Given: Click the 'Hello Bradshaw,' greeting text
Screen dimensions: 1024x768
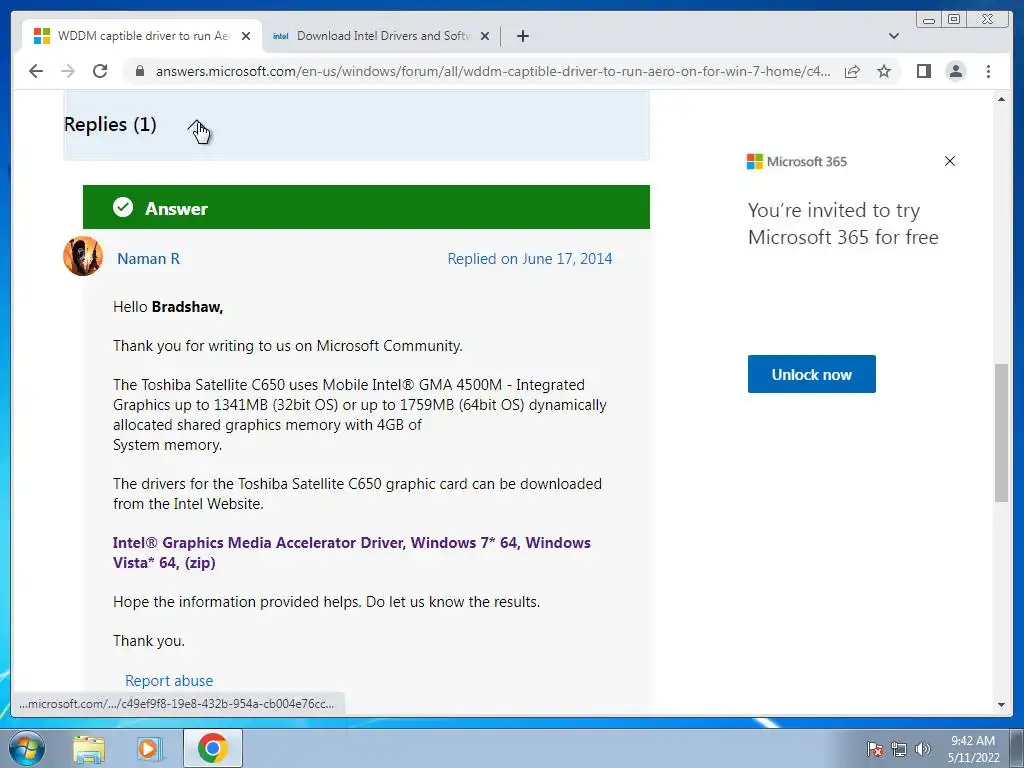Looking at the screenshot, I should pos(168,307).
